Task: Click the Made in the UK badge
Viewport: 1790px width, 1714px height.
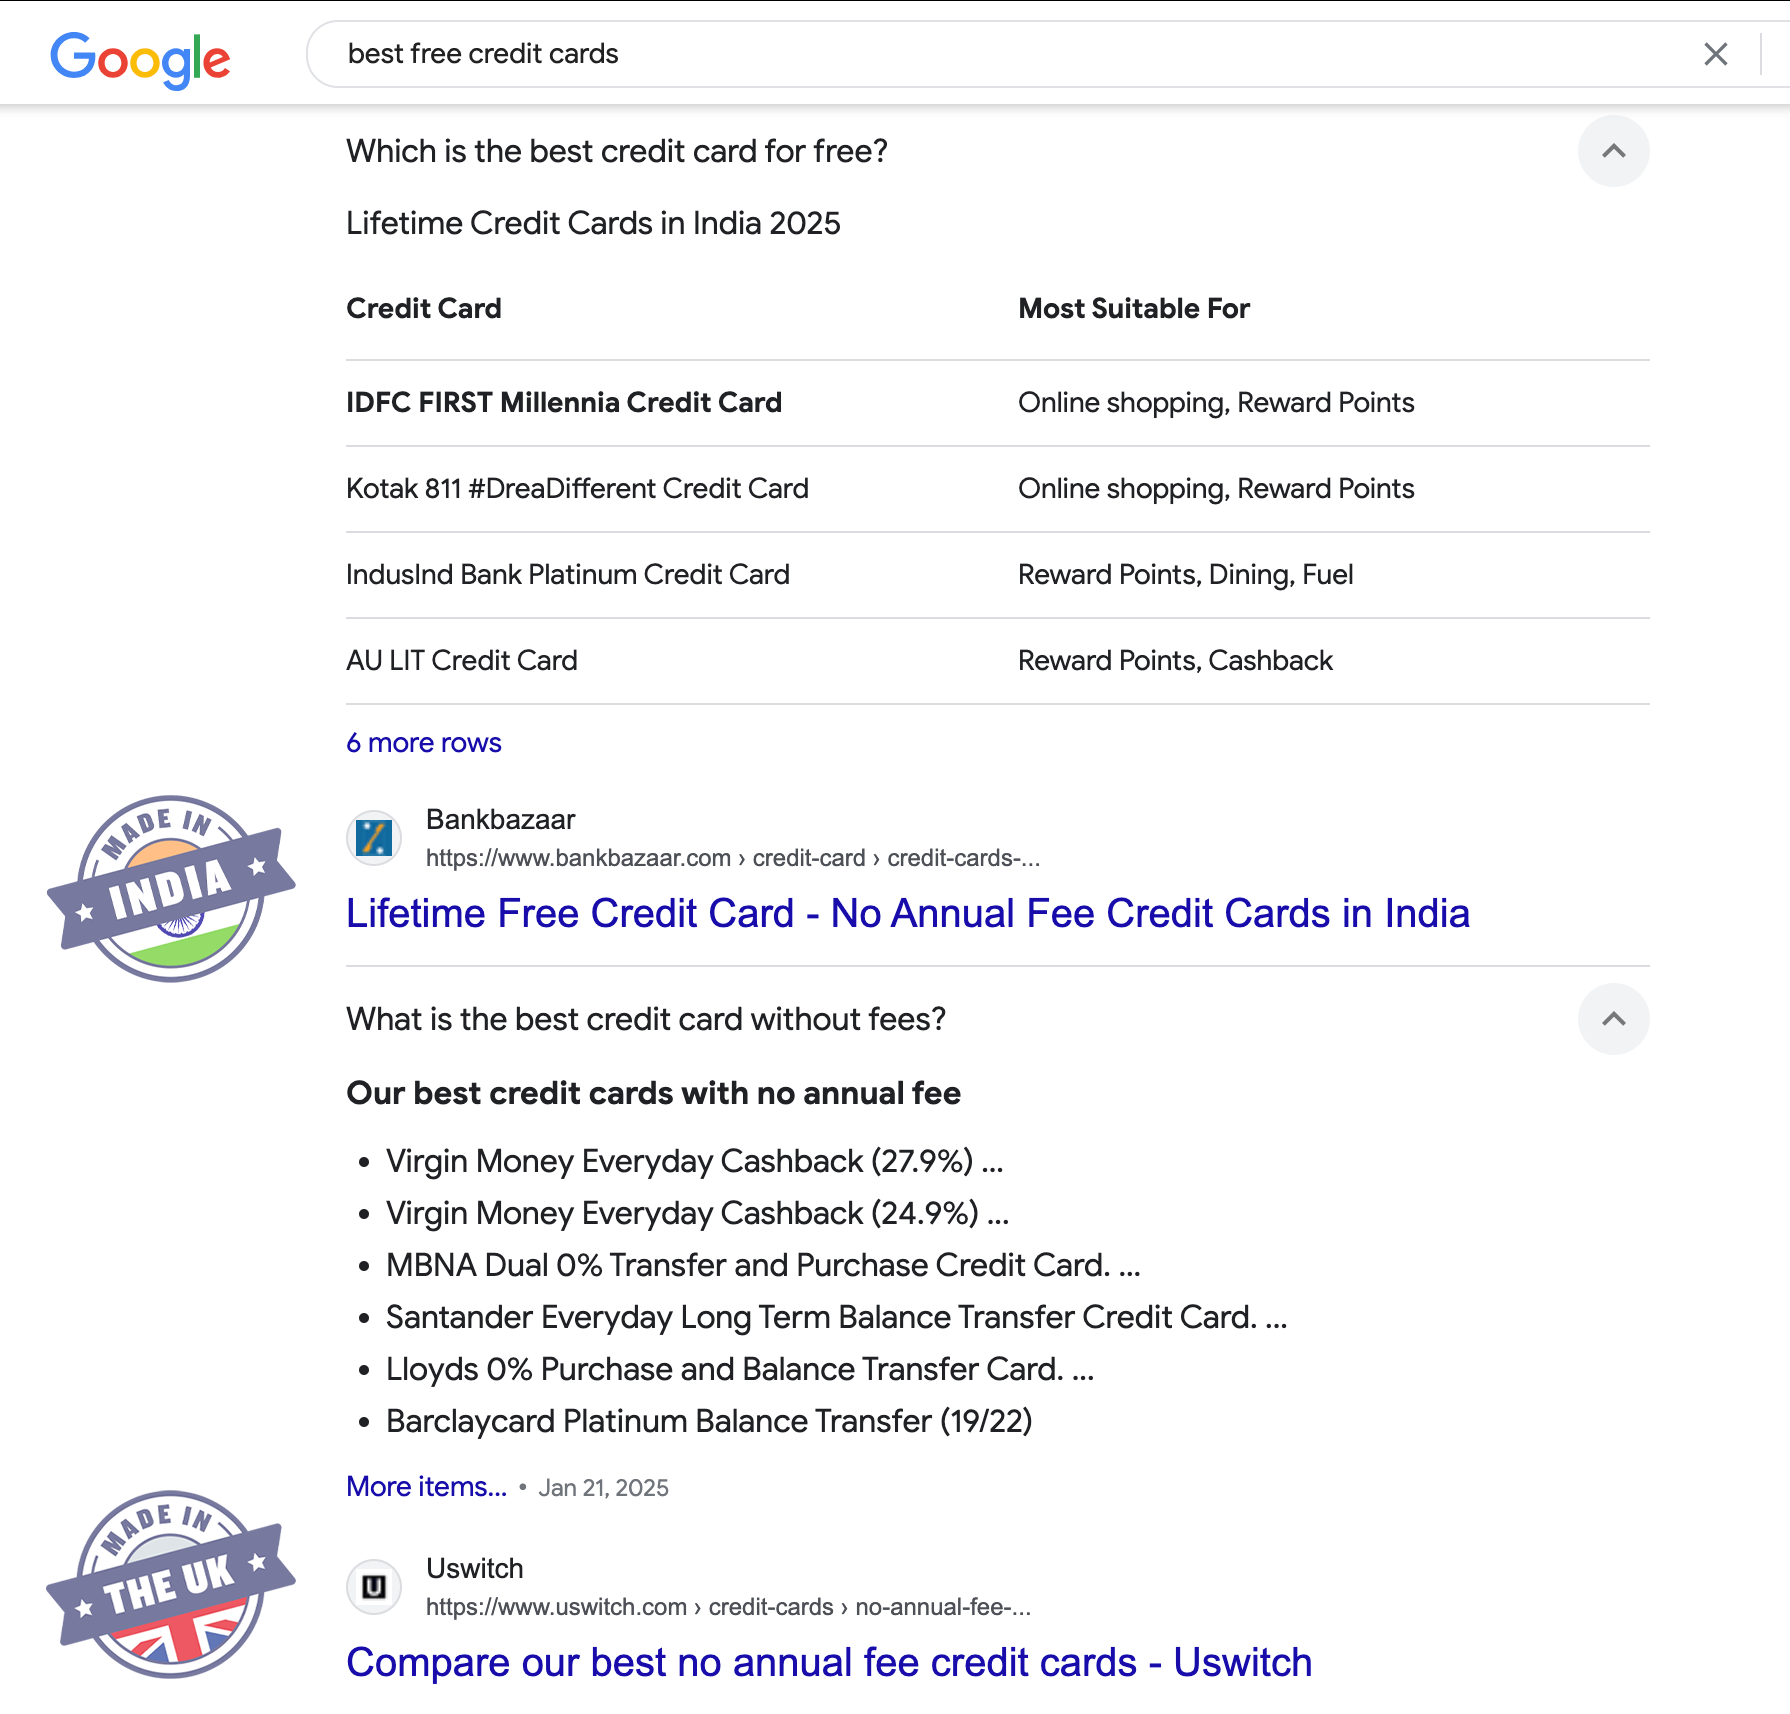Action: (x=171, y=1584)
